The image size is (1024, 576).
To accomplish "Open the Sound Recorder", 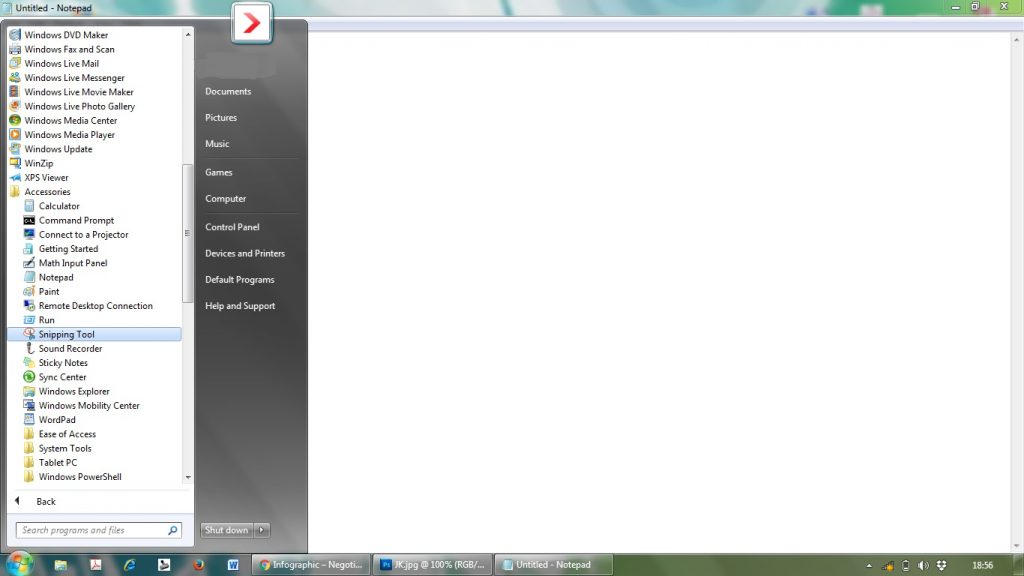I will 69,348.
